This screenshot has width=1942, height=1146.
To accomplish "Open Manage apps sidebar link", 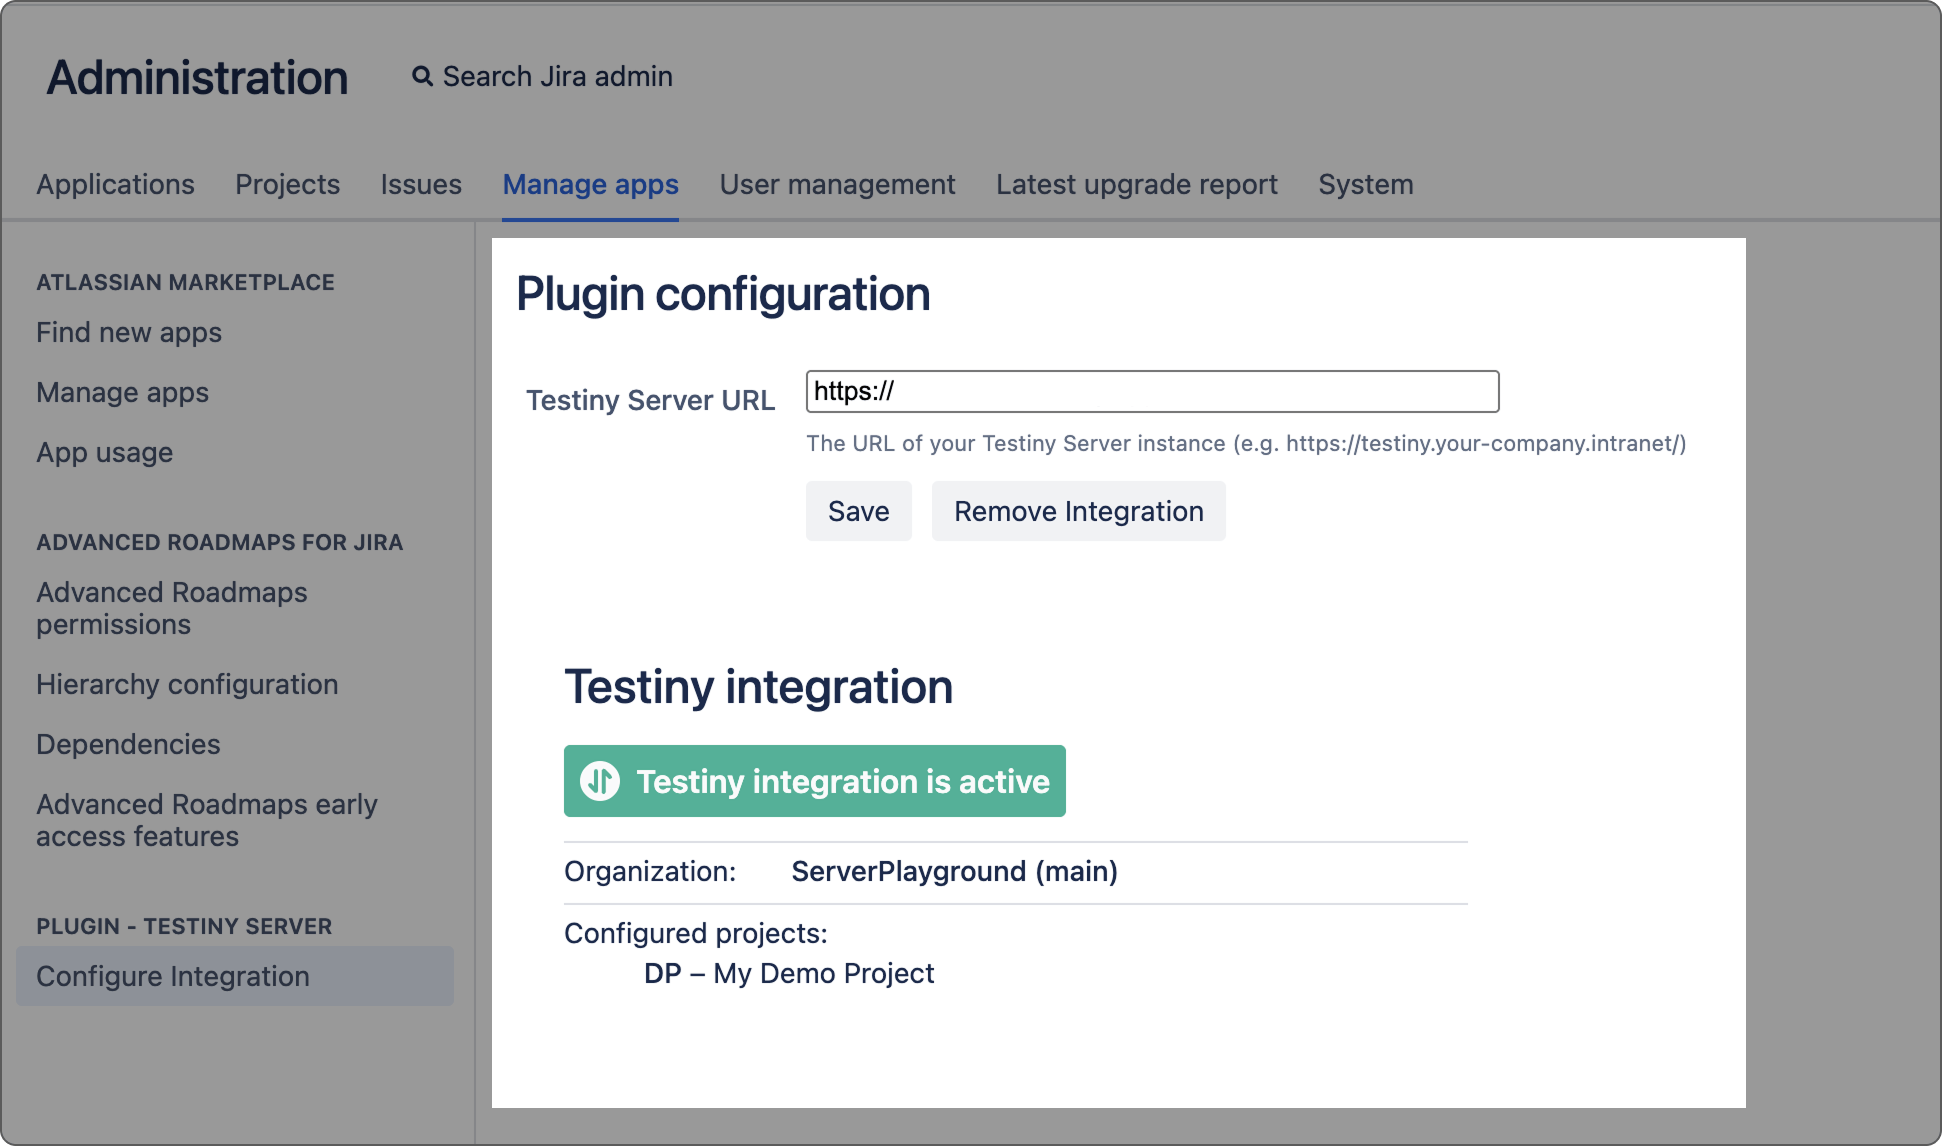I will click(122, 392).
